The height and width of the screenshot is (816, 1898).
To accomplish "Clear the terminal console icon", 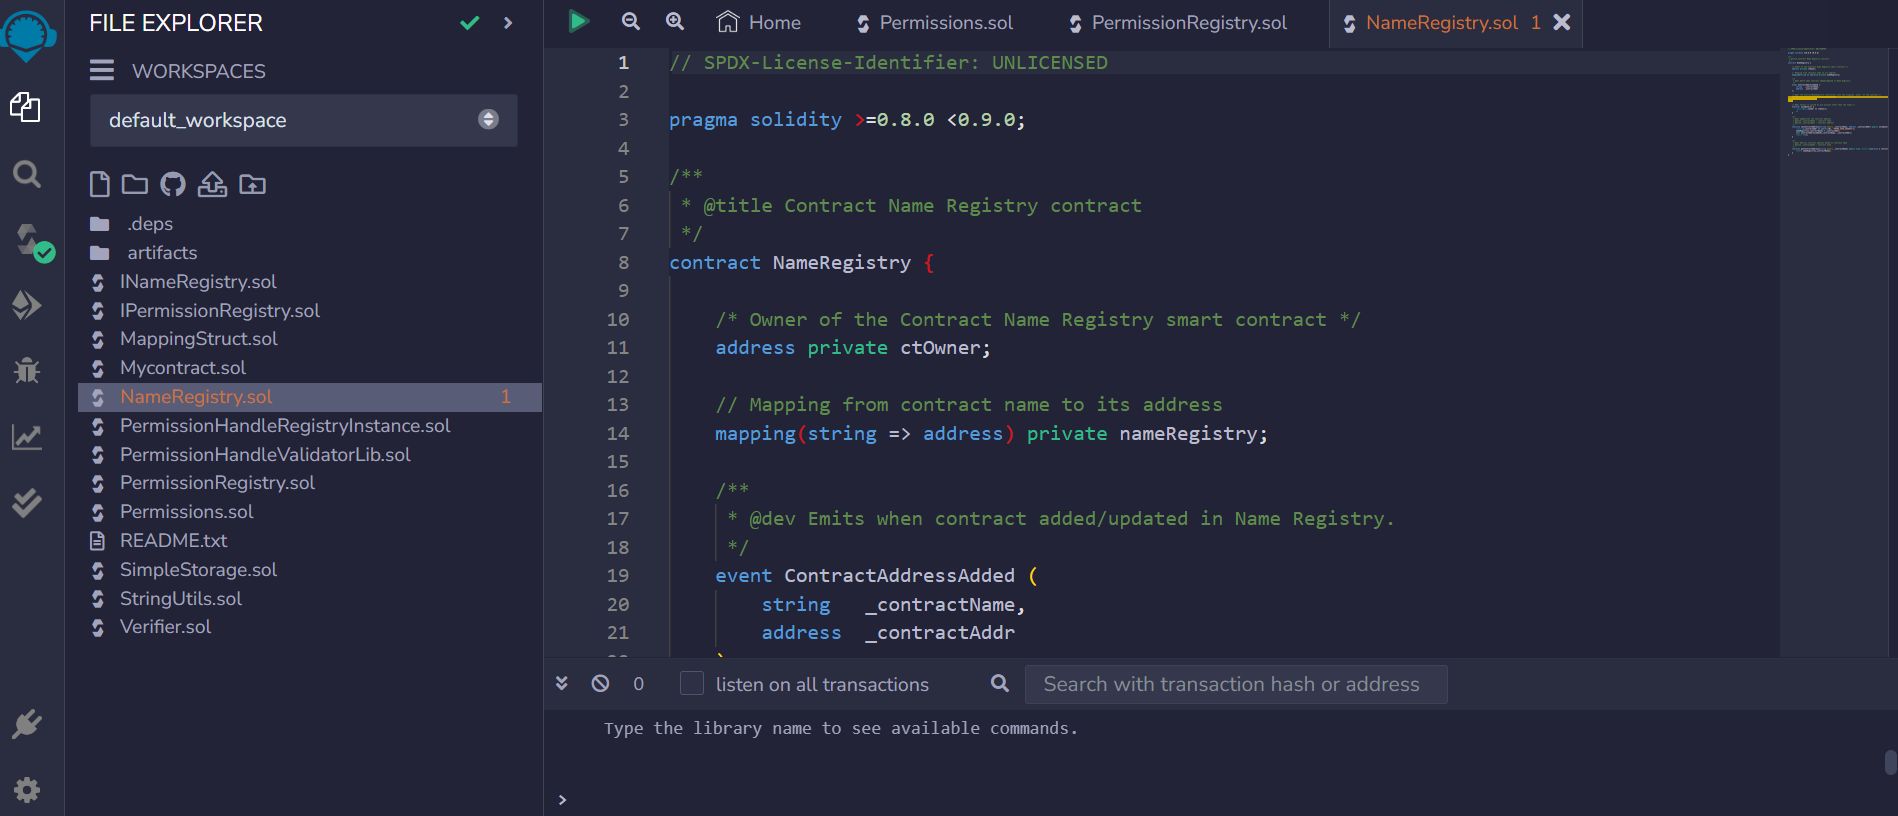I will pyautogui.click(x=600, y=683).
